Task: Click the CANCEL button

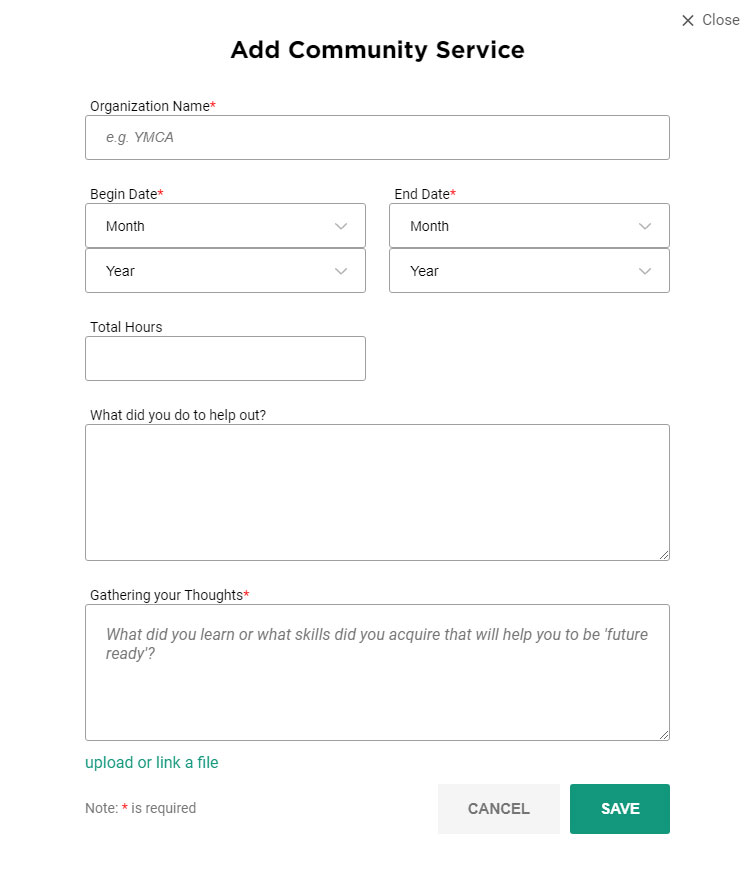Action: [498, 808]
